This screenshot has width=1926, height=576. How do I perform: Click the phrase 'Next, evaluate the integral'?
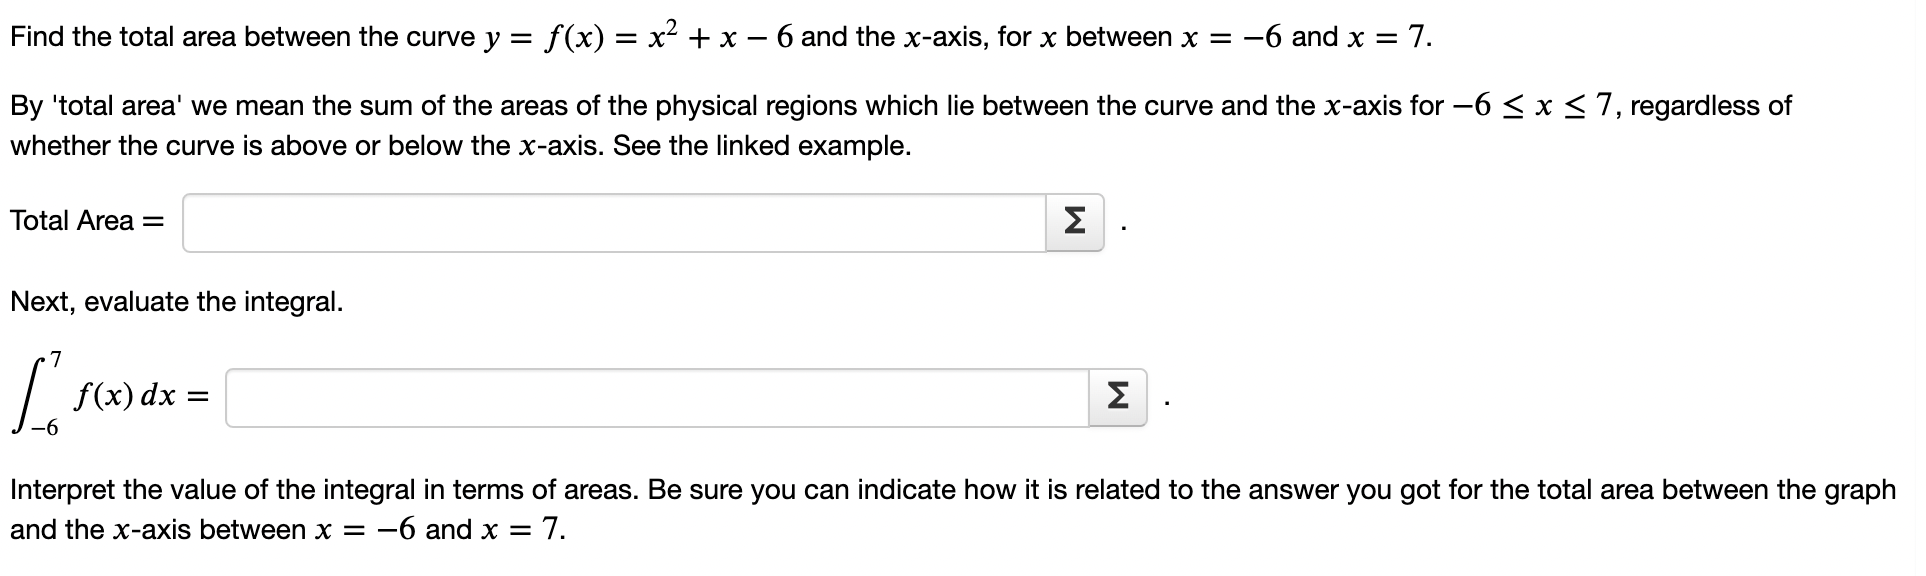pyautogui.click(x=175, y=302)
